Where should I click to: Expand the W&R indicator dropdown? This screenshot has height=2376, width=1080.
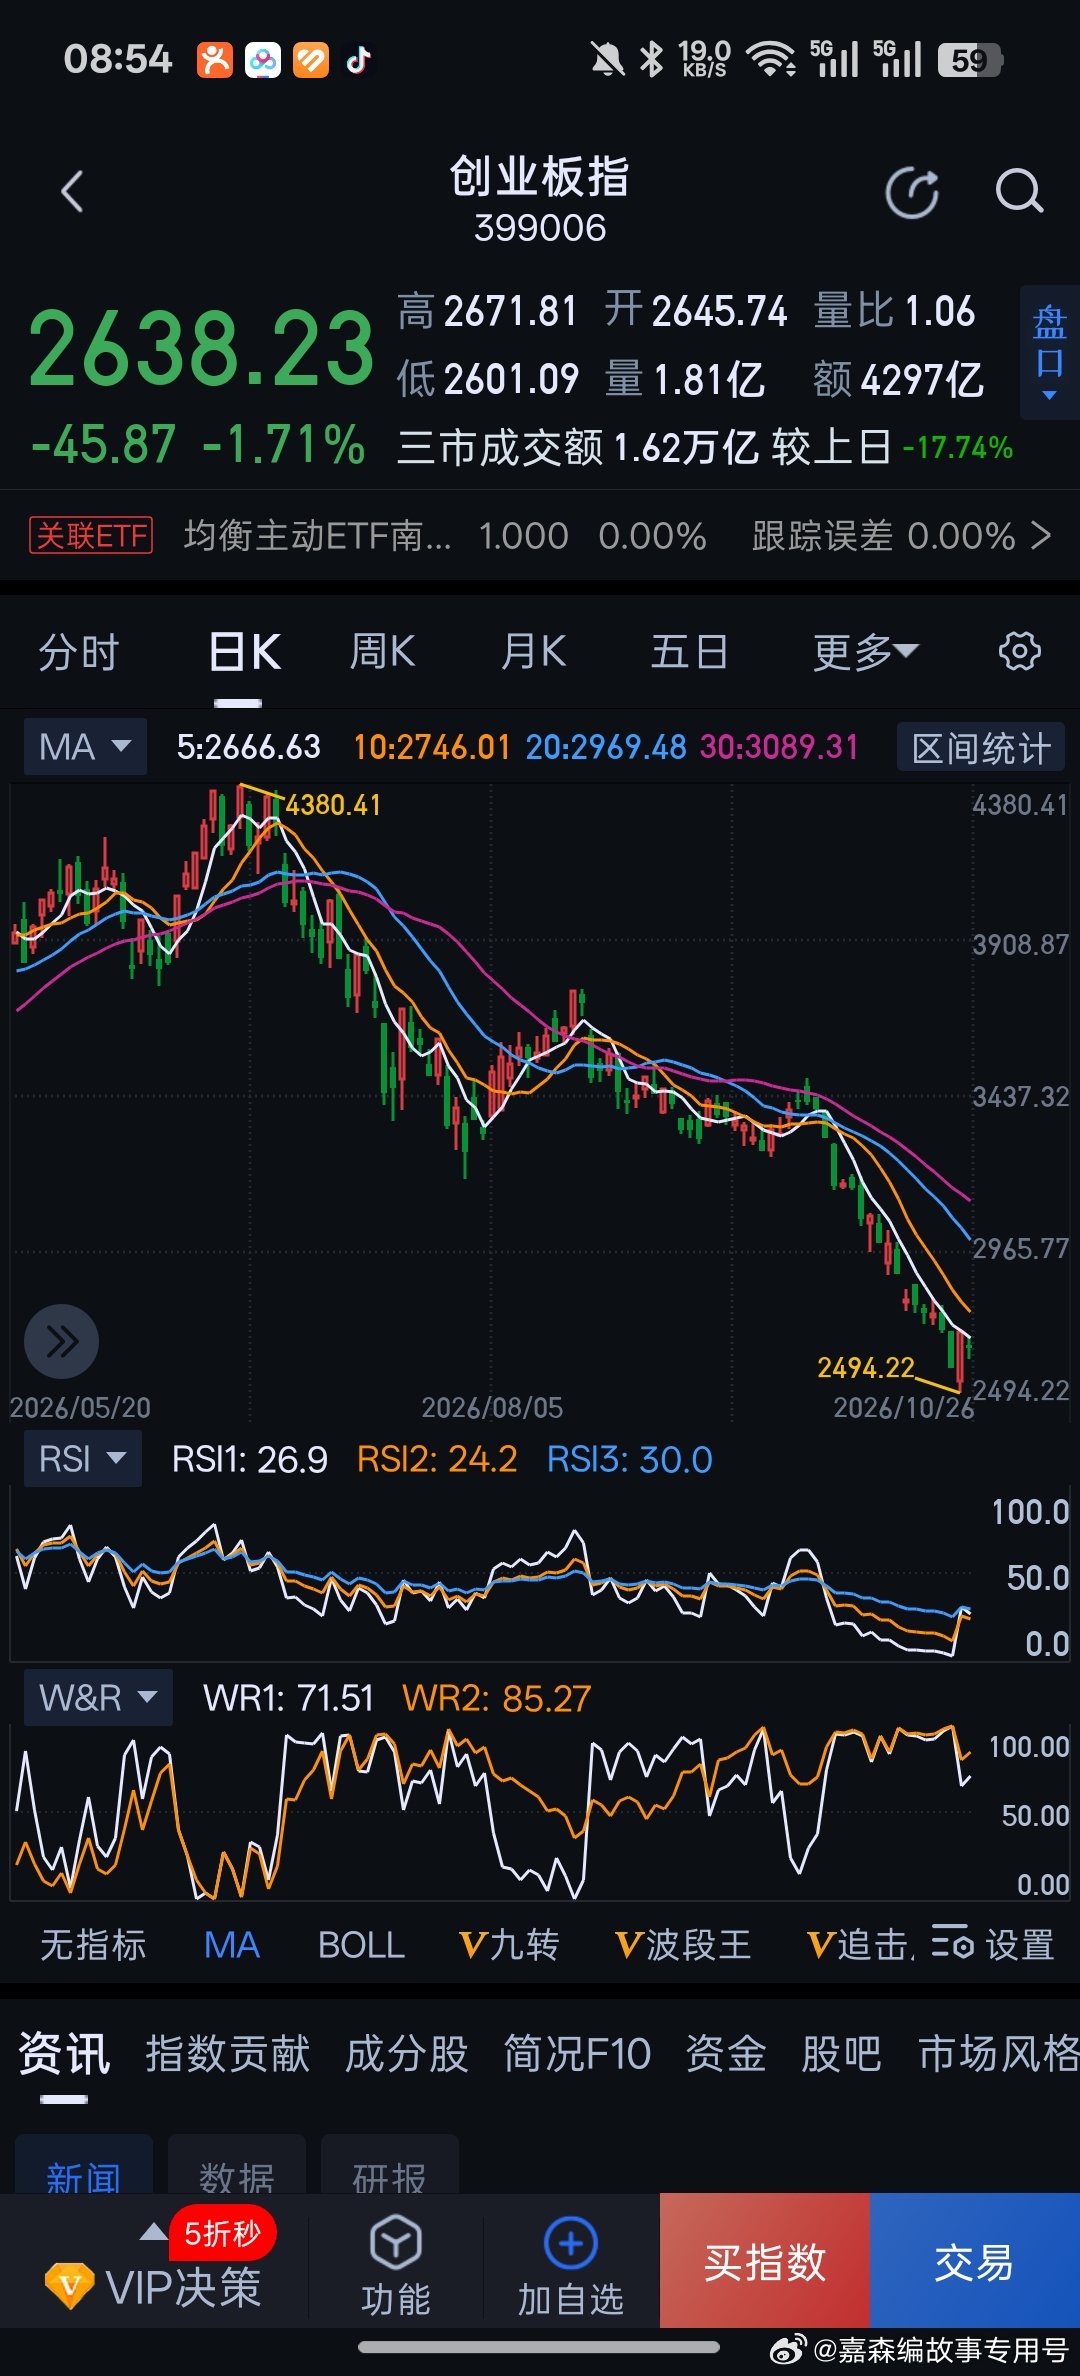(x=98, y=1697)
